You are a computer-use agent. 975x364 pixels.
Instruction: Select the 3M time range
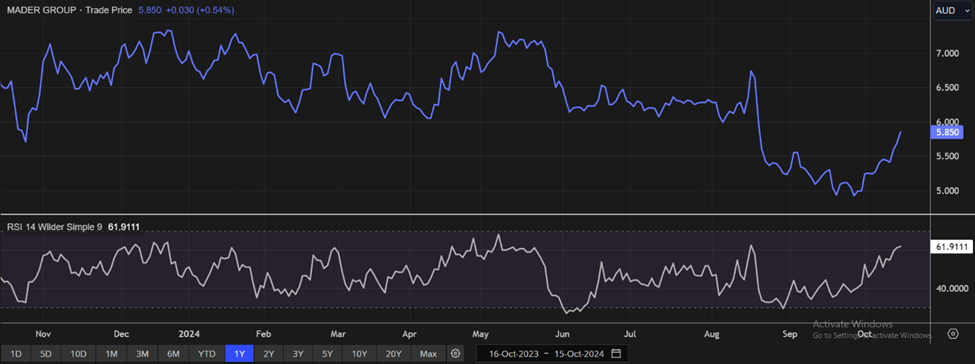tap(142, 353)
